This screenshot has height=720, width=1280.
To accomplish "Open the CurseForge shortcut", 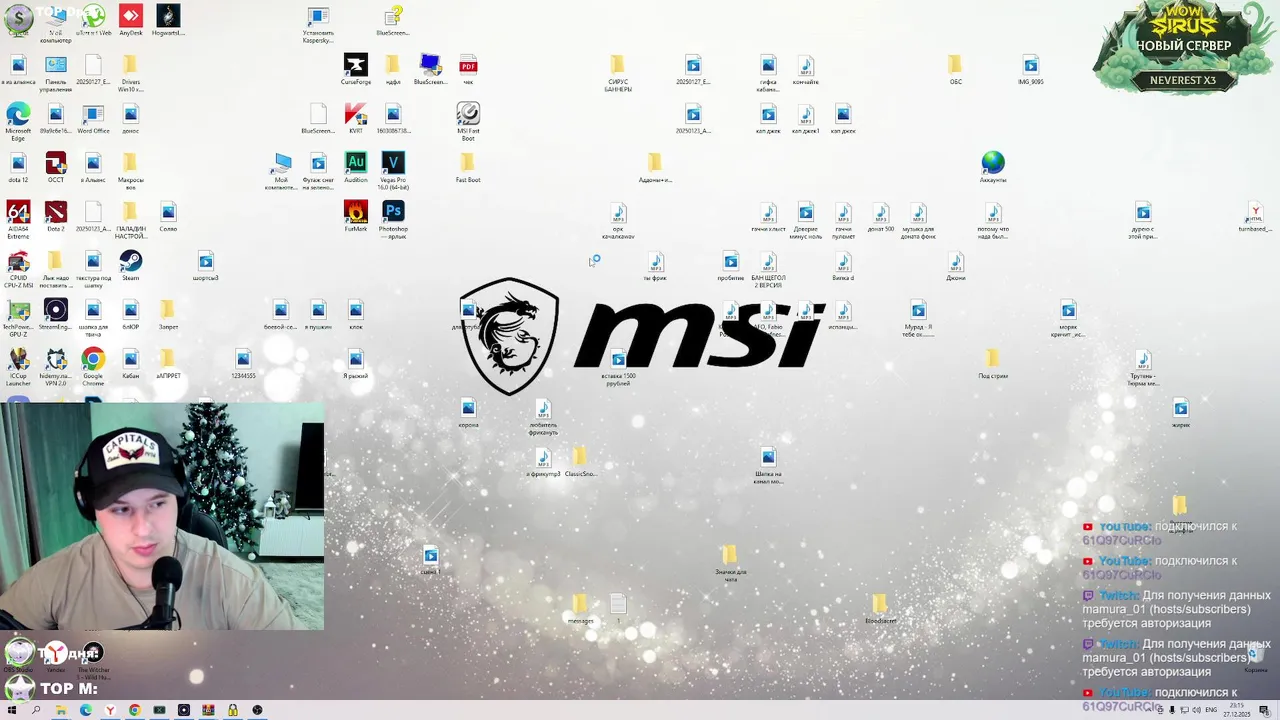I will [355, 69].
